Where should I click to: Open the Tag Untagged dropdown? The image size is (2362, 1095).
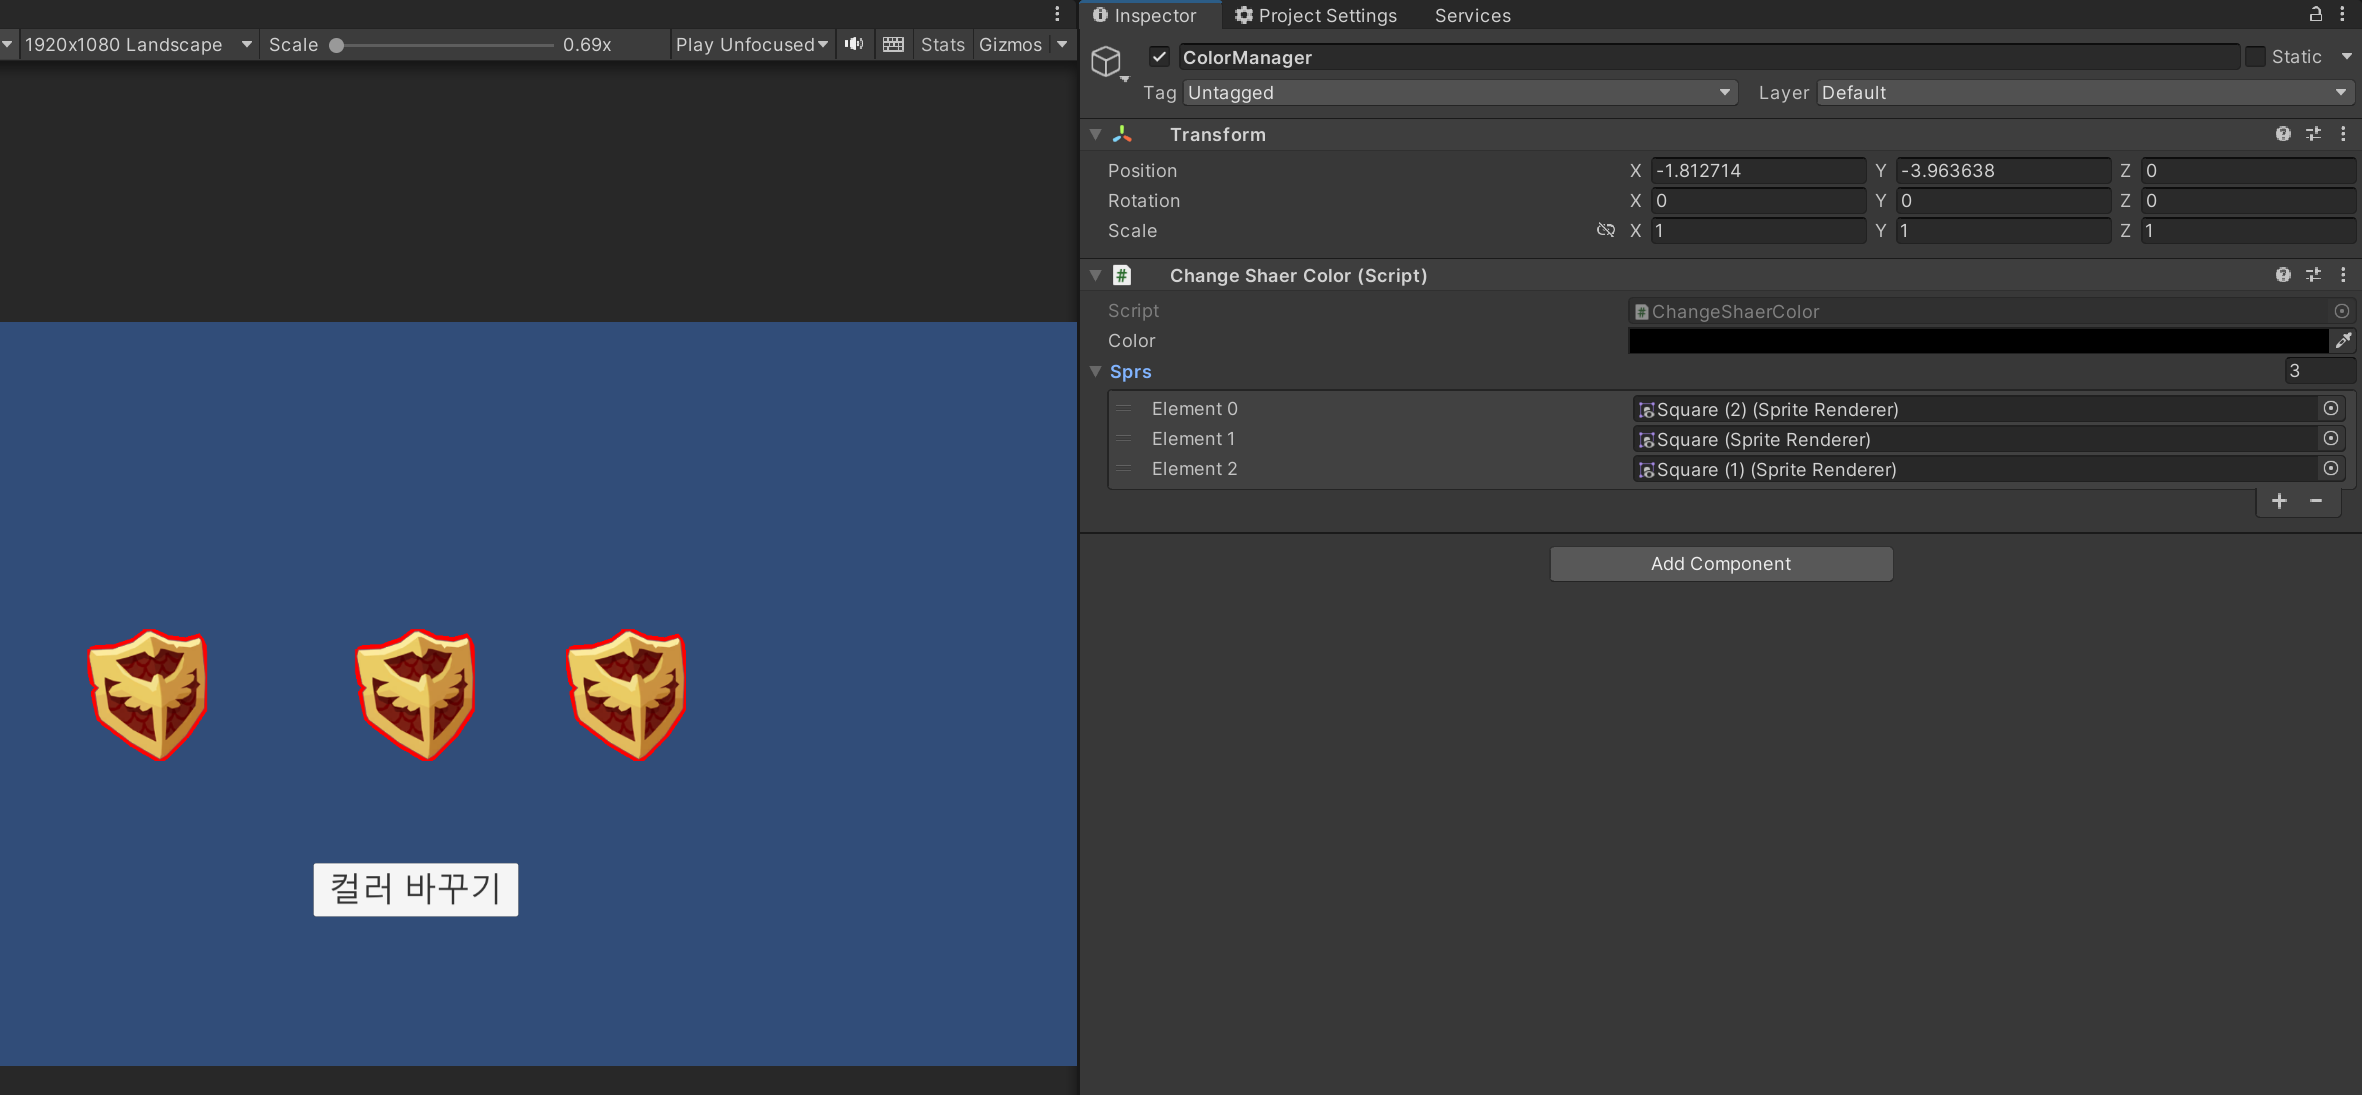[x=1459, y=93]
